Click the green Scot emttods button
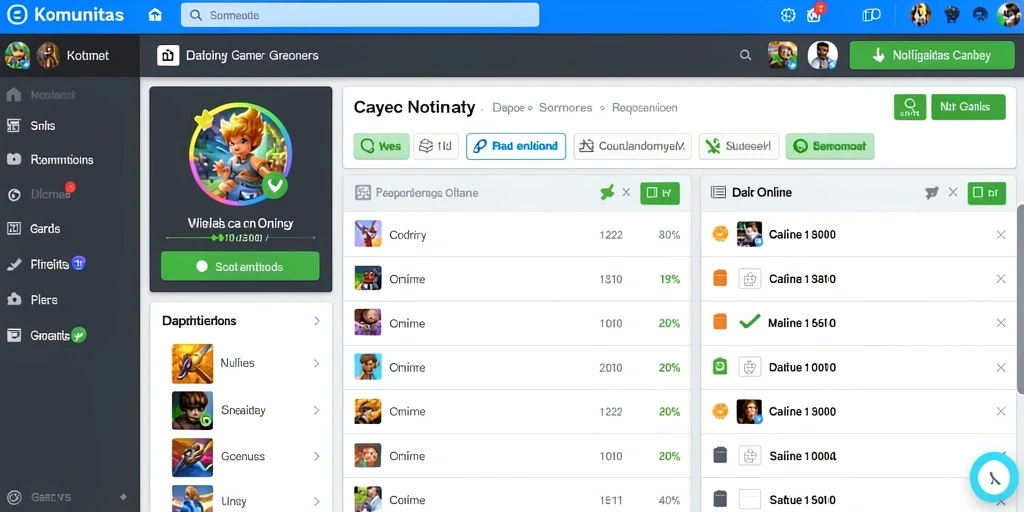This screenshot has height=512, width=1024. pyautogui.click(x=240, y=266)
